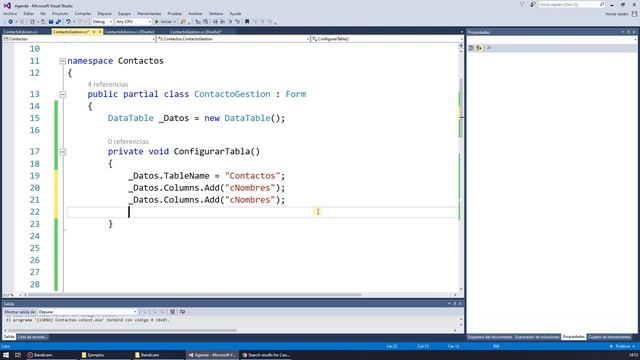Open the Ventana menu
The image size is (640, 360).
pyautogui.click(x=216, y=13)
